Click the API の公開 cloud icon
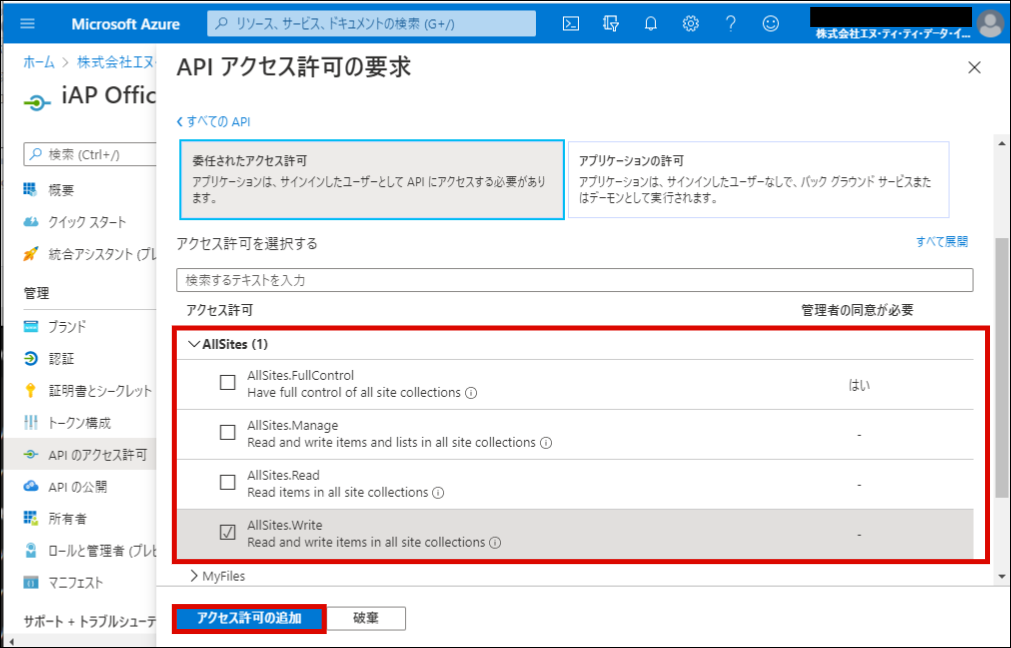The height and width of the screenshot is (648, 1011). point(30,486)
